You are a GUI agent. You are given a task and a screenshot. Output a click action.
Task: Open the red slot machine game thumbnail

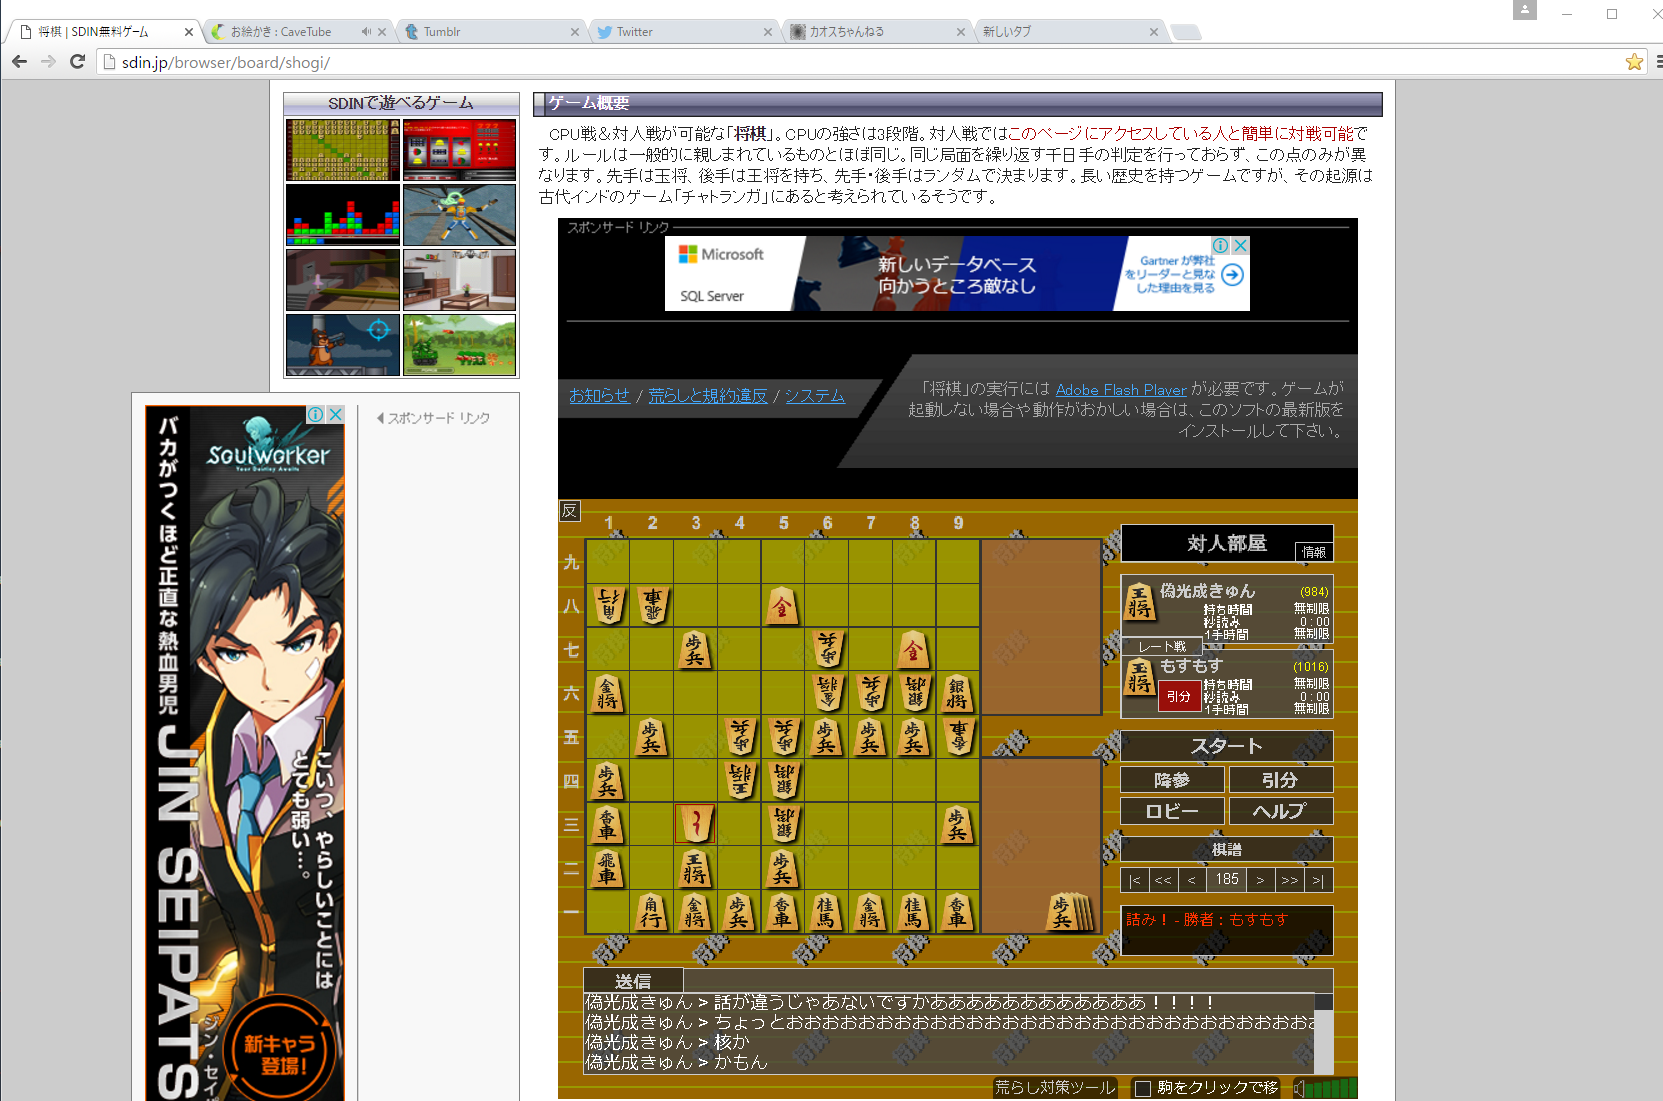[459, 150]
